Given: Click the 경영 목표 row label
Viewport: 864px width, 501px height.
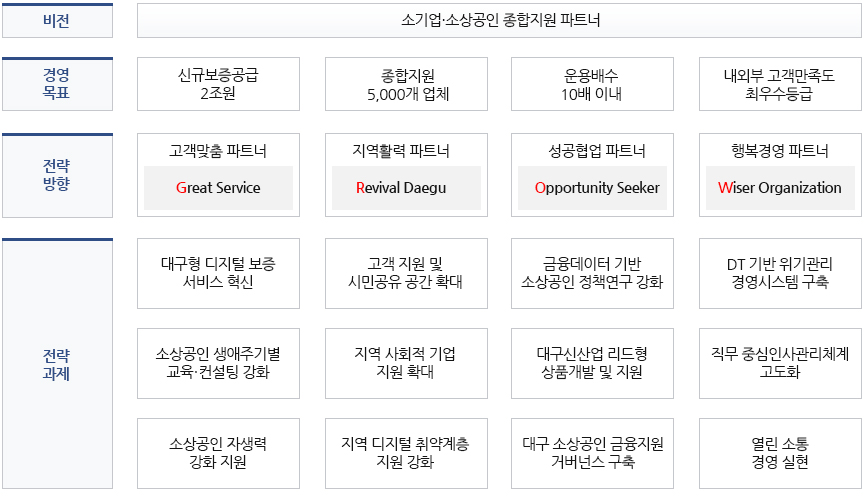Looking at the screenshot, I should click(x=57, y=84).
